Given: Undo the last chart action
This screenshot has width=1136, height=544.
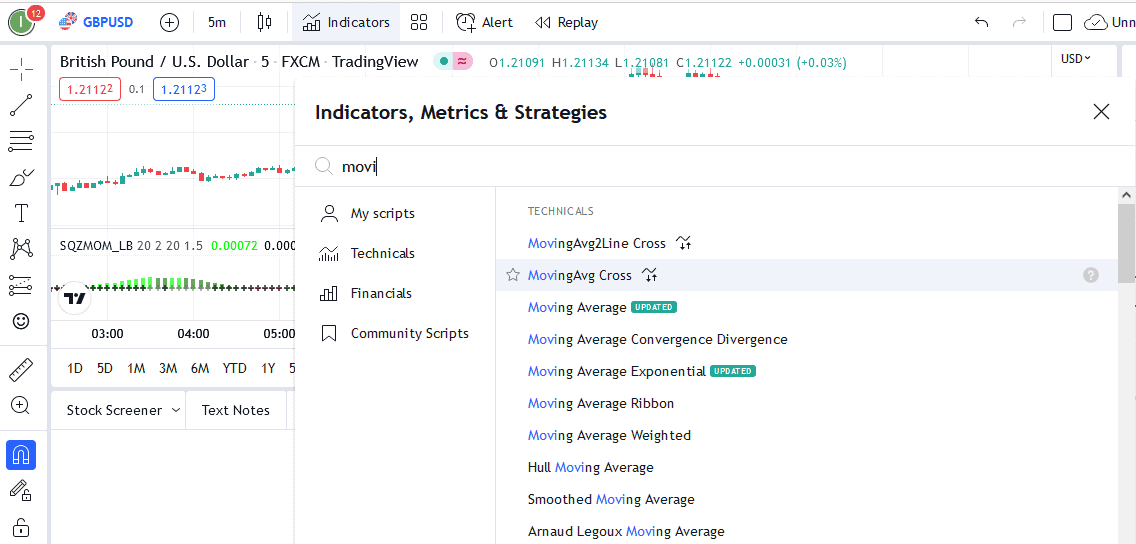Looking at the screenshot, I should coord(982,22).
